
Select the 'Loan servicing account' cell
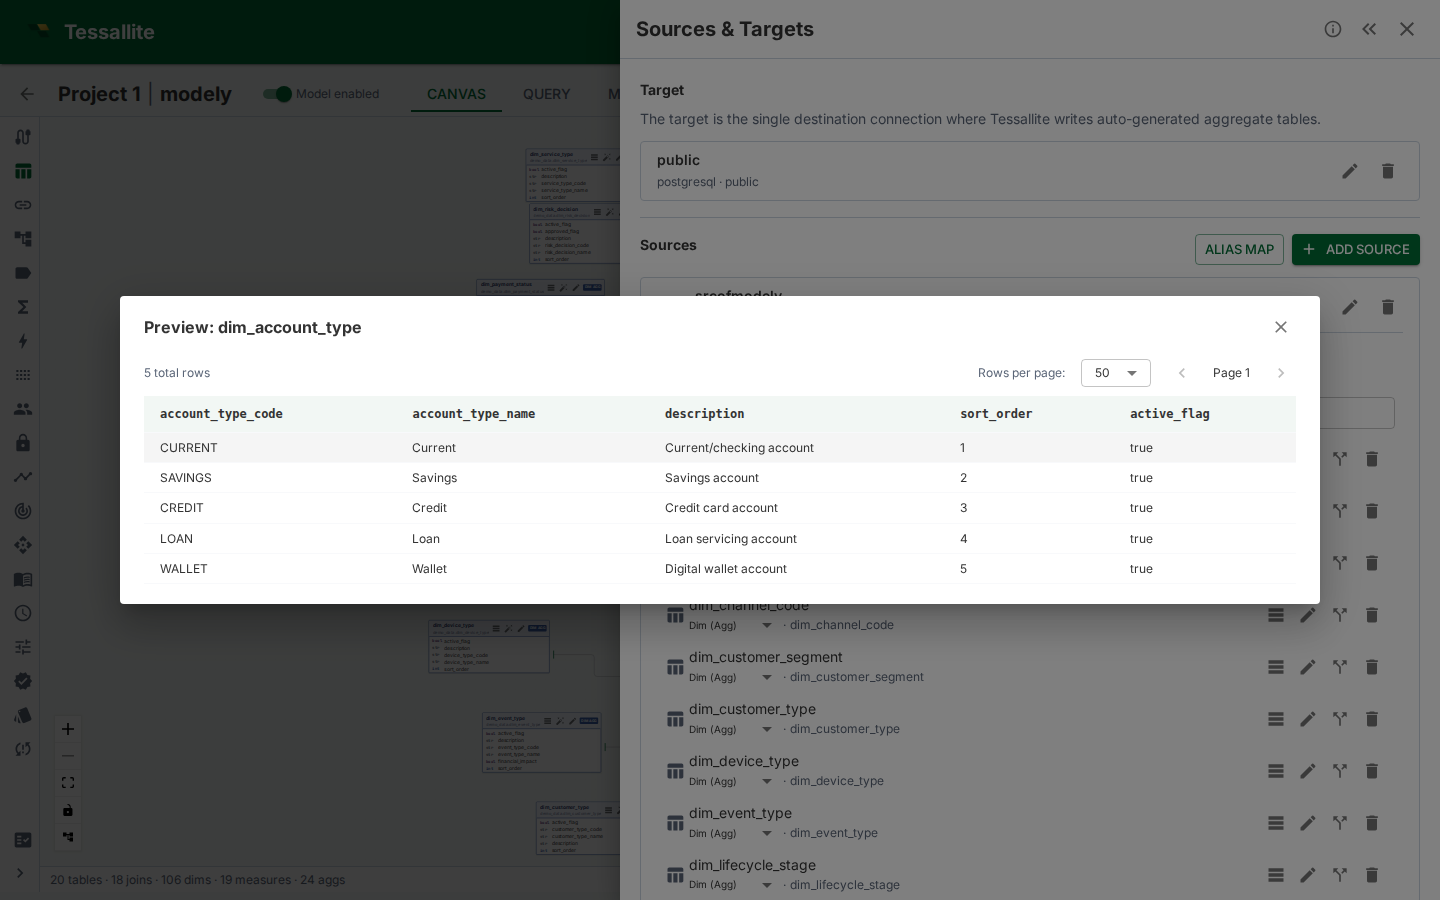731,539
